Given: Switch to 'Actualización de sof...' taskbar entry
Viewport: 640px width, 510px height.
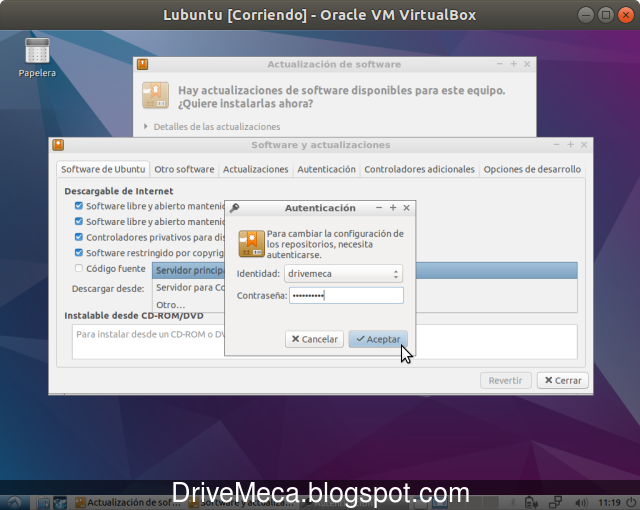Looking at the screenshot, I should 129,503.
